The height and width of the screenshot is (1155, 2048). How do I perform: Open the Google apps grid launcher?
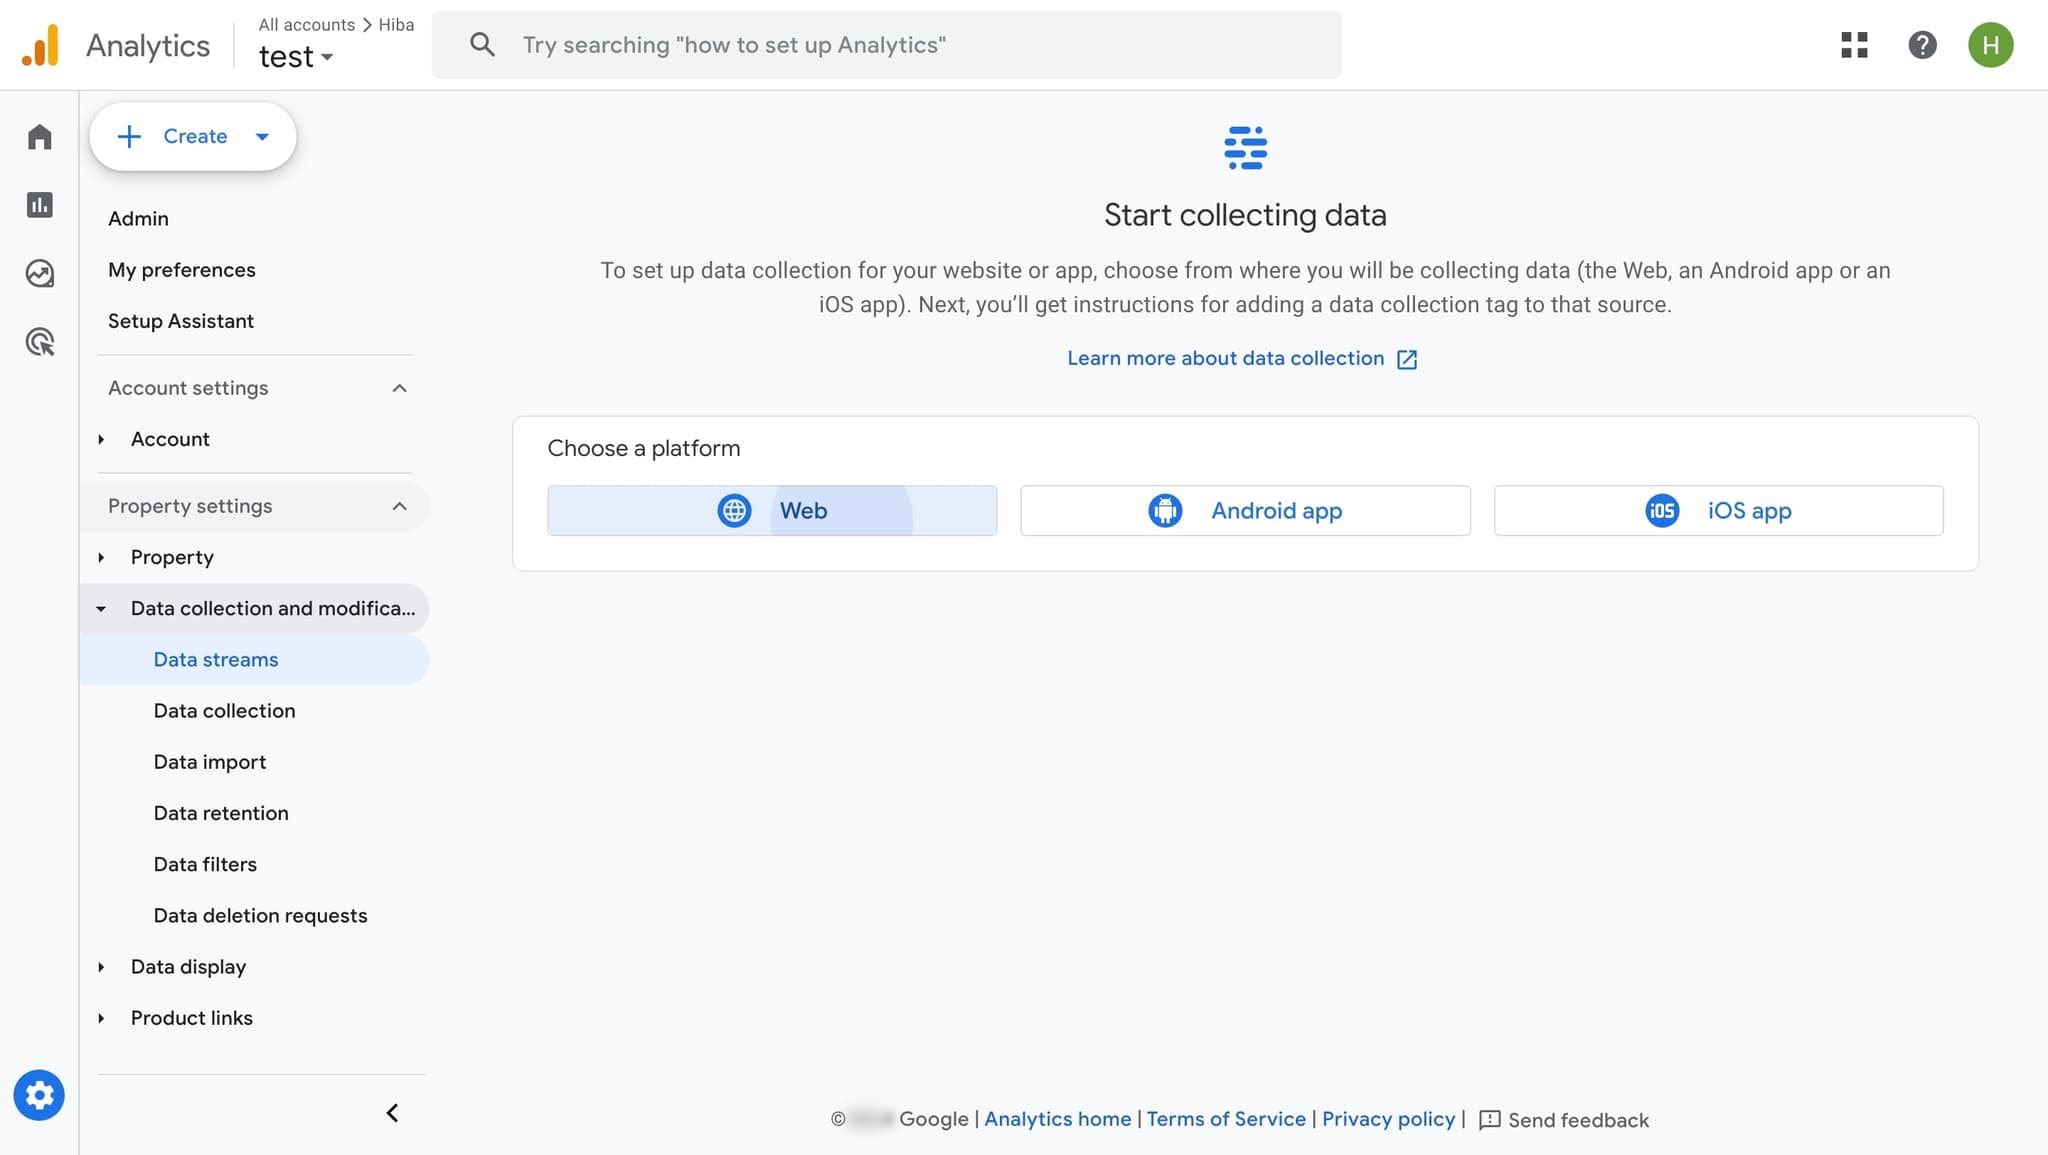[x=1856, y=44]
